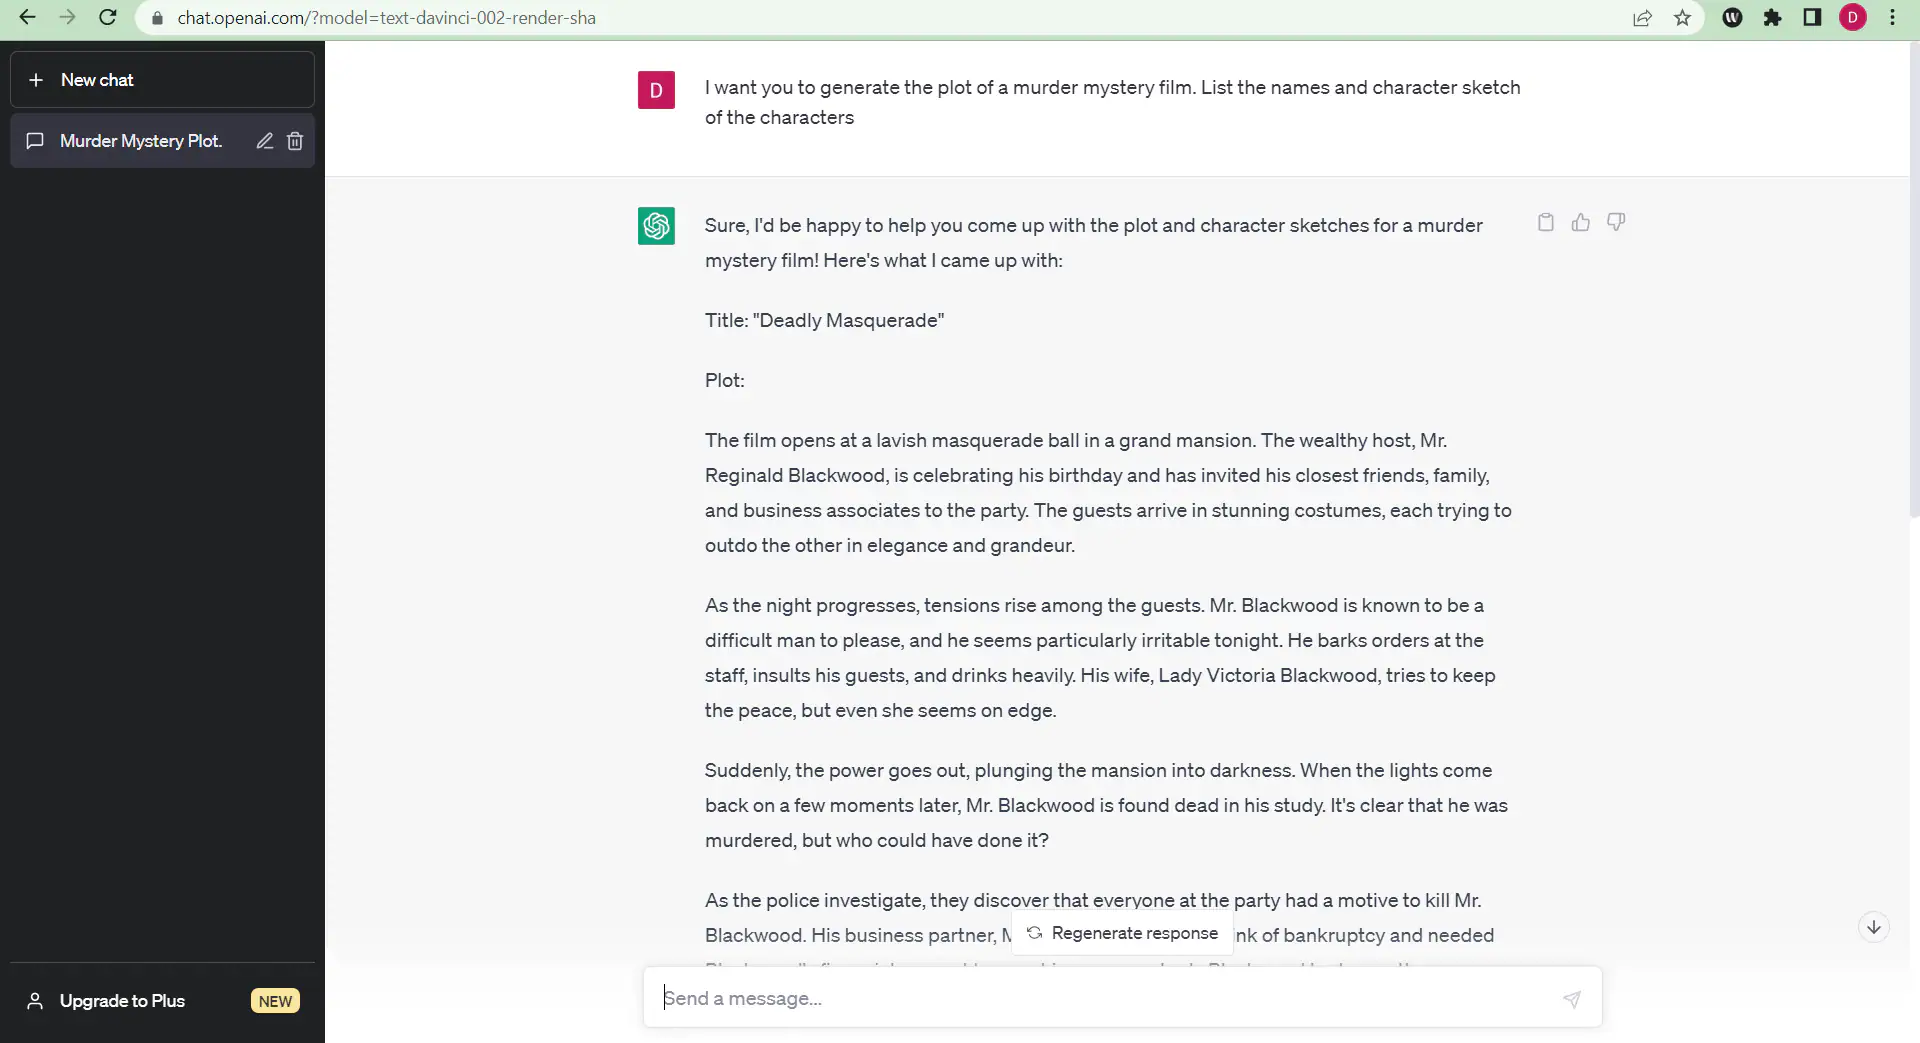Share this page from the address bar

[x=1642, y=18]
